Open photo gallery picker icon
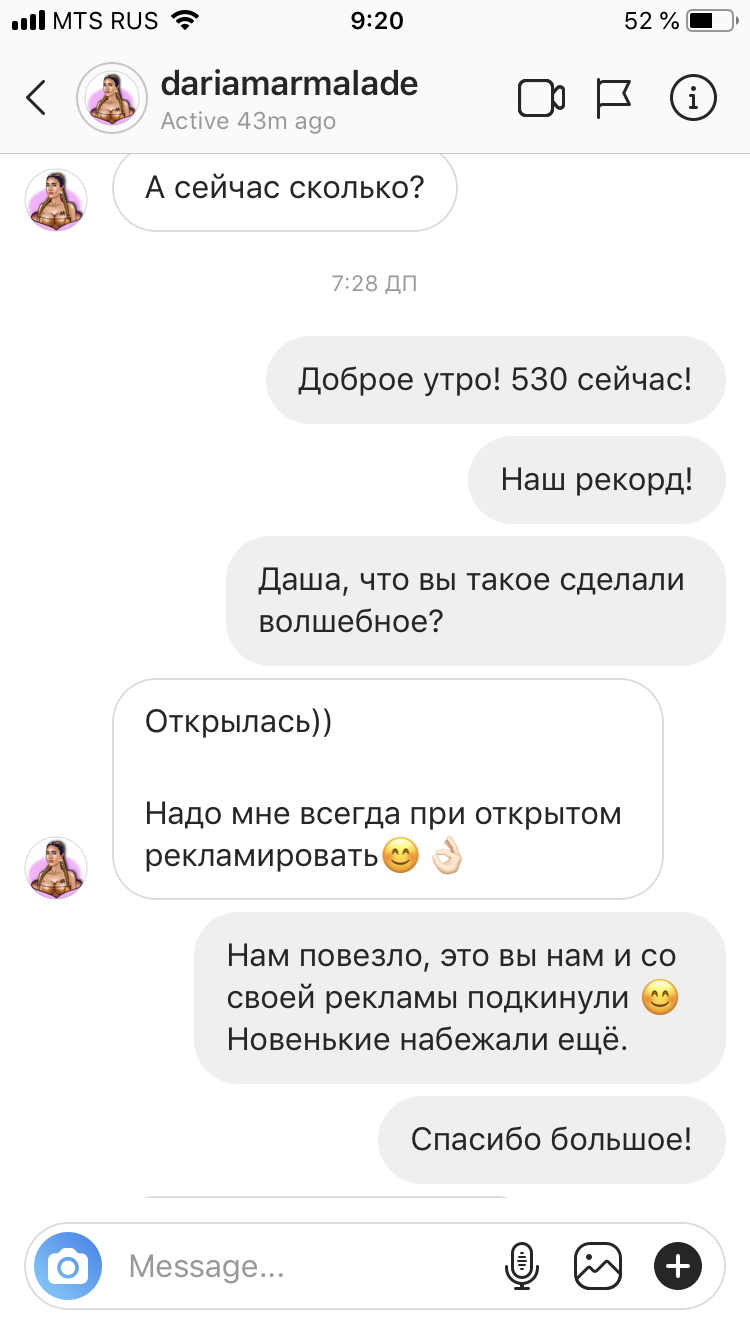The height and width of the screenshot is (1334, 750). point(598,1266)
